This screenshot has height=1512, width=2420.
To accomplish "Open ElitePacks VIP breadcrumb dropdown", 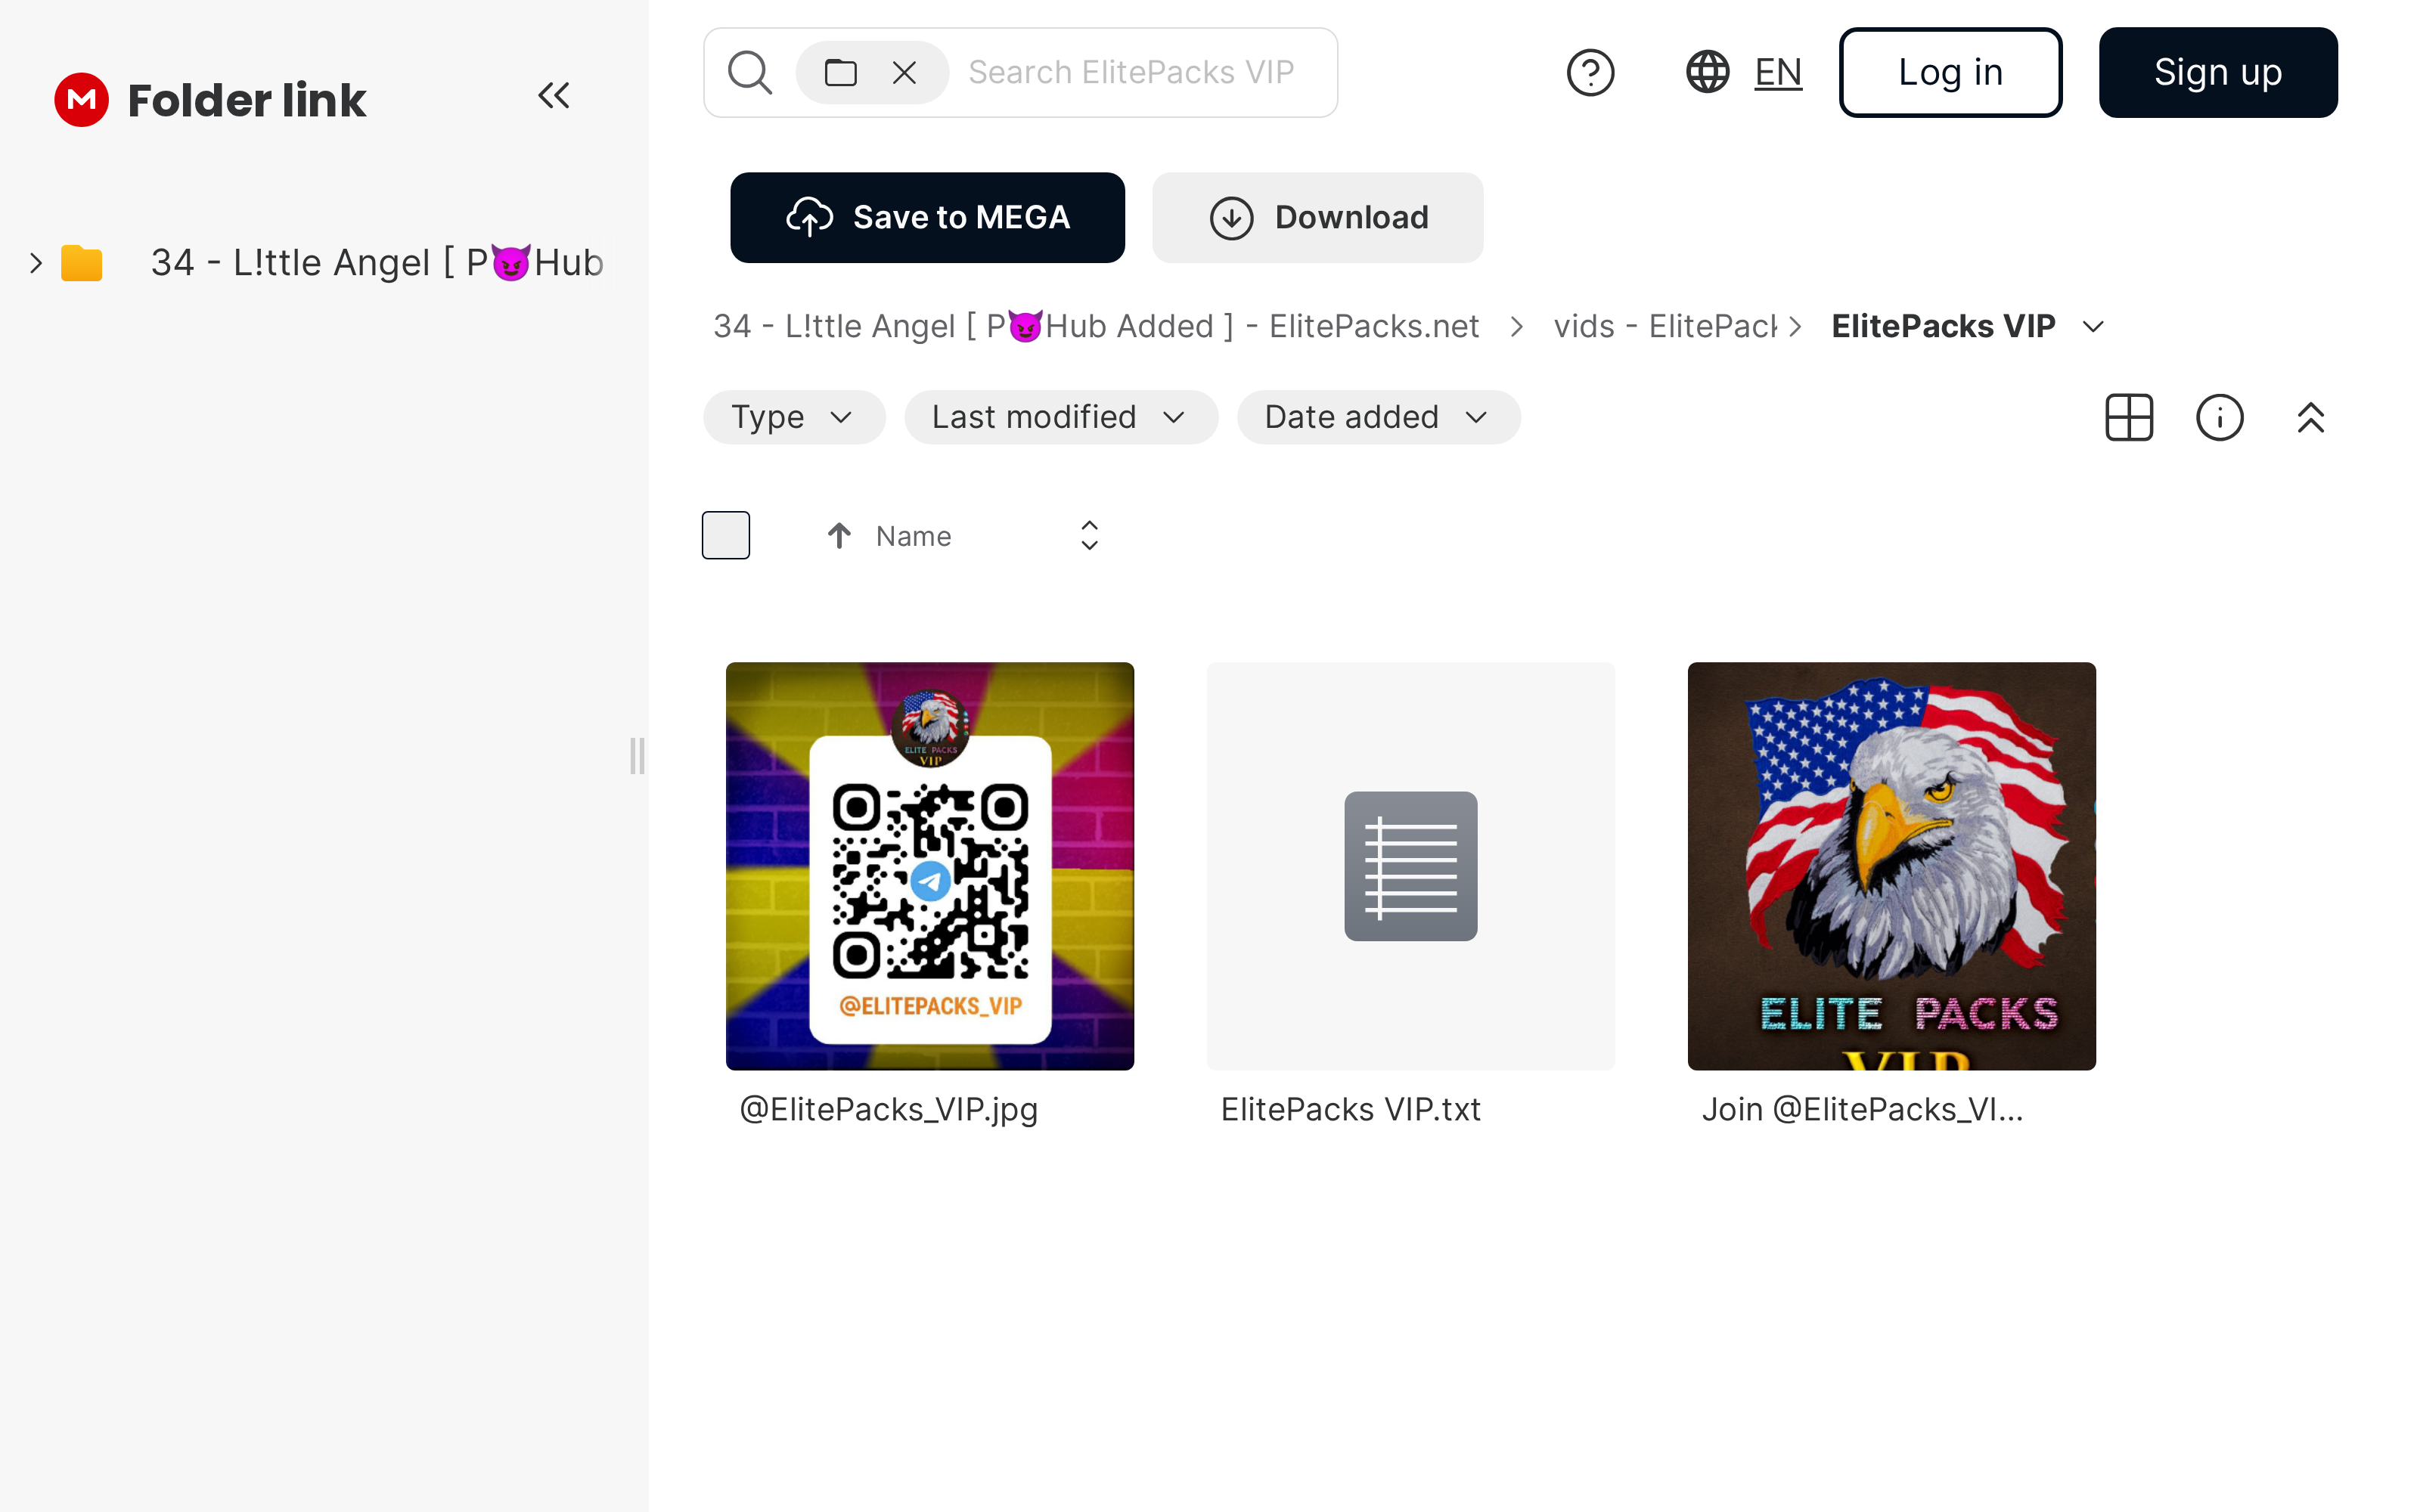I will click(x=2093, y=326).
